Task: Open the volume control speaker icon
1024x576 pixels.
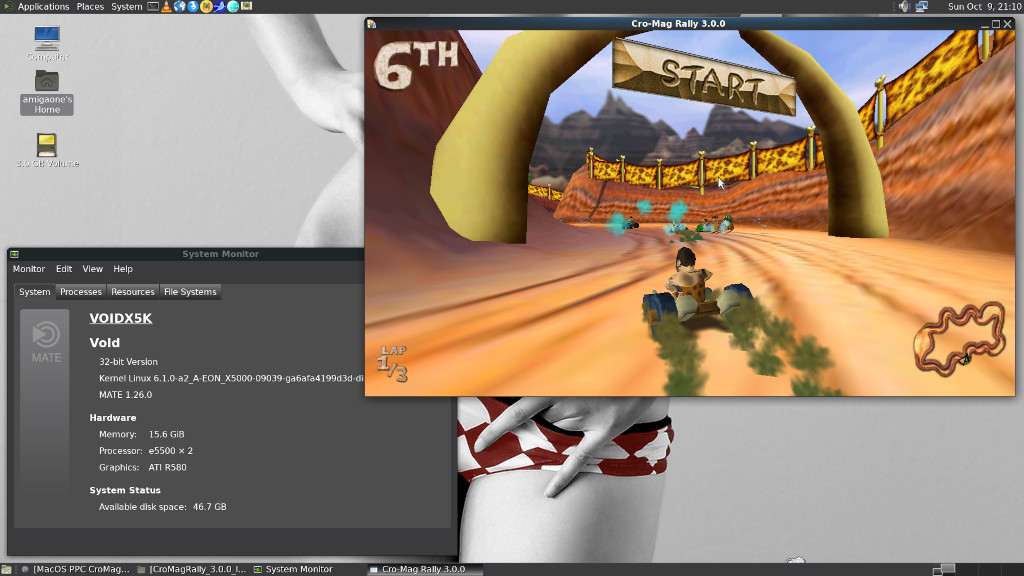Action: tap(904, 7)
